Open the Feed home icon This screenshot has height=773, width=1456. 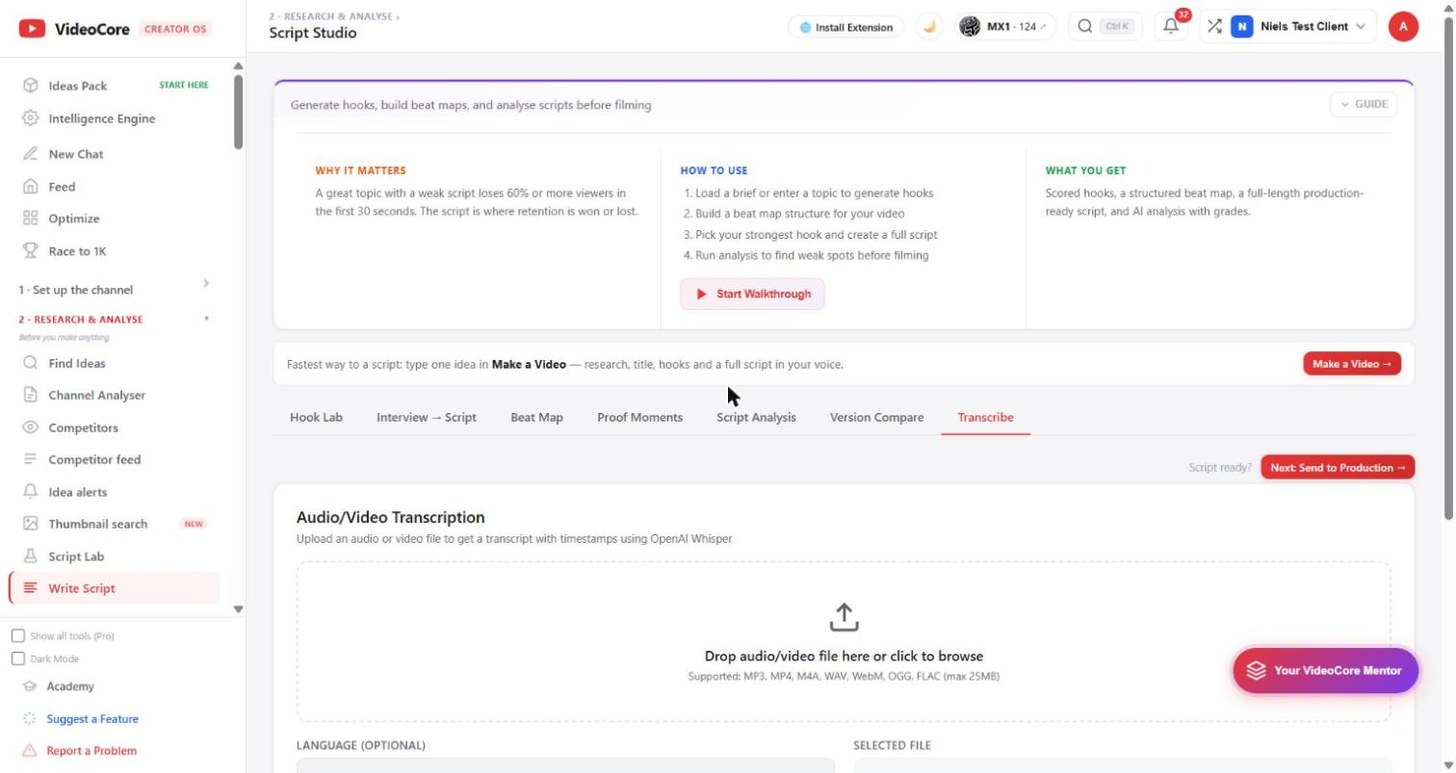(30, 186)
